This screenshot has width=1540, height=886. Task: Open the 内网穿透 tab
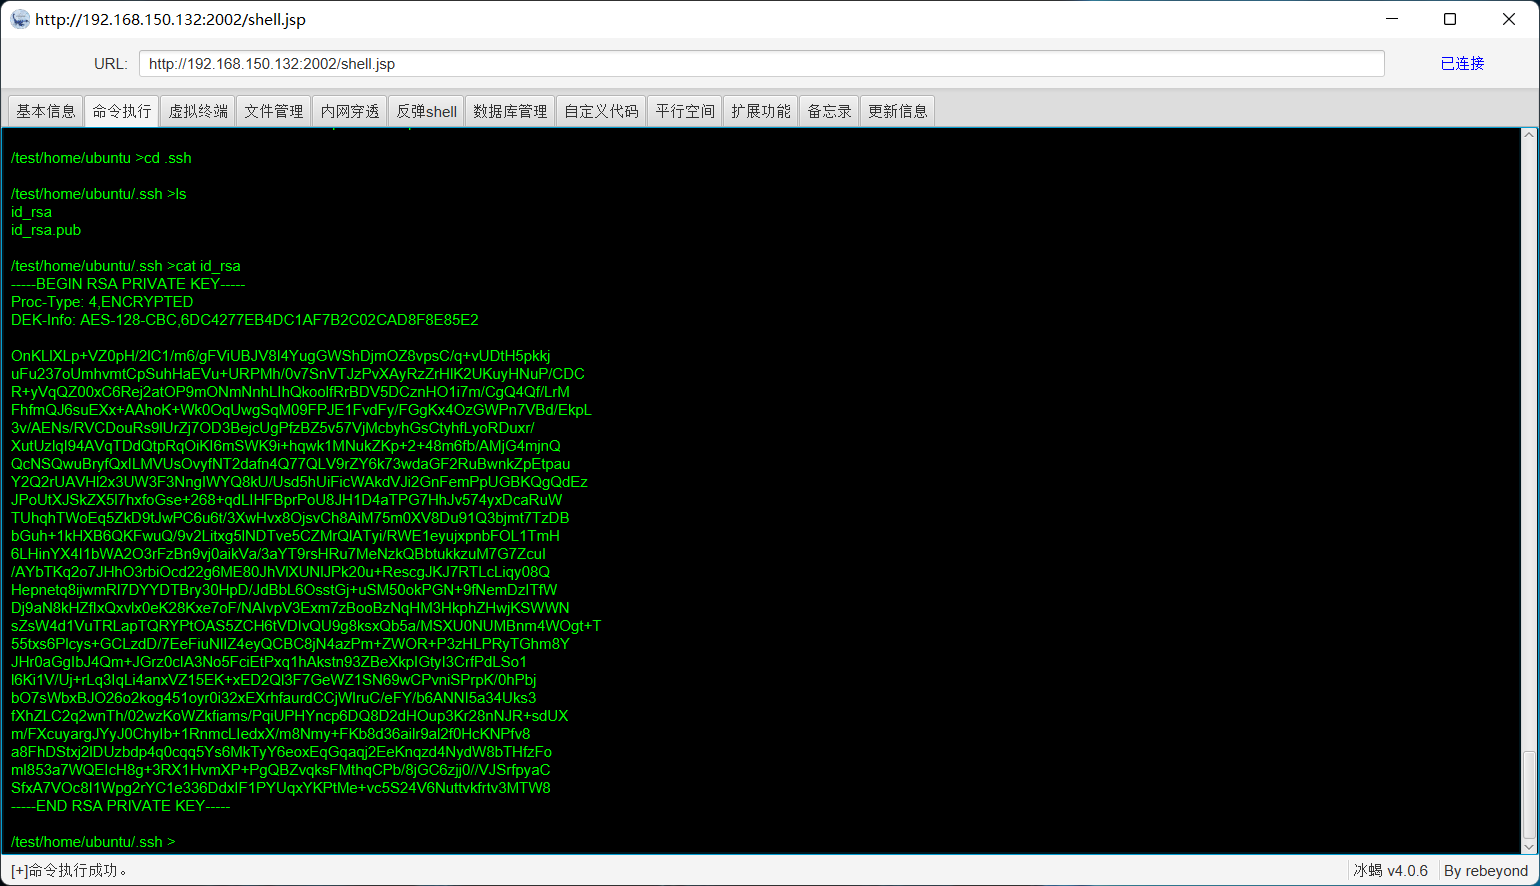[x=350, y=111]
